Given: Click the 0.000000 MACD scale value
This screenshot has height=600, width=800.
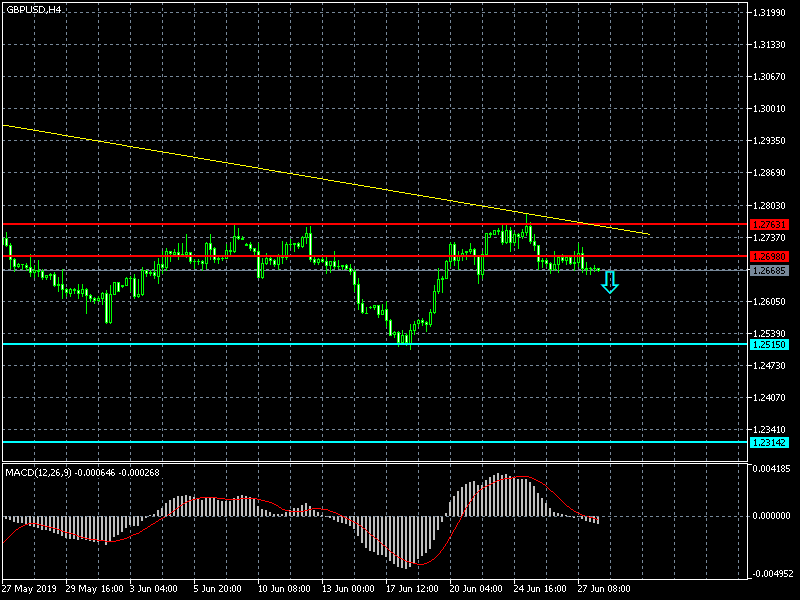Looking at the screenshot, I should 771,516.
